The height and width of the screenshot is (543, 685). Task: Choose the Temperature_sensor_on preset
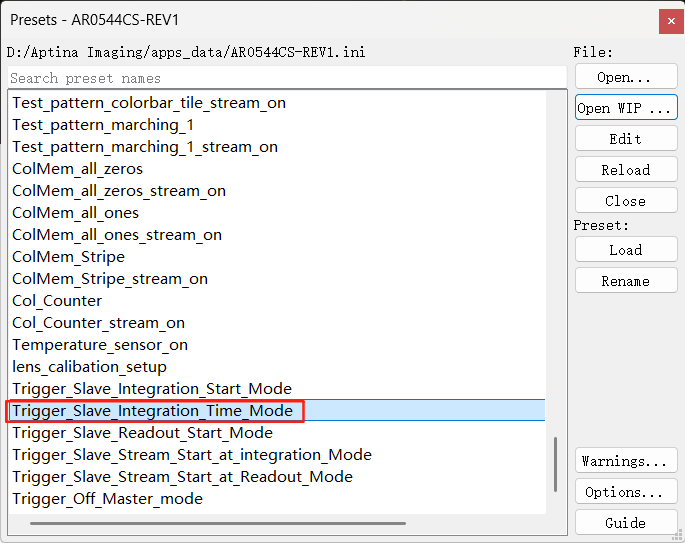[x=100, y=345]
